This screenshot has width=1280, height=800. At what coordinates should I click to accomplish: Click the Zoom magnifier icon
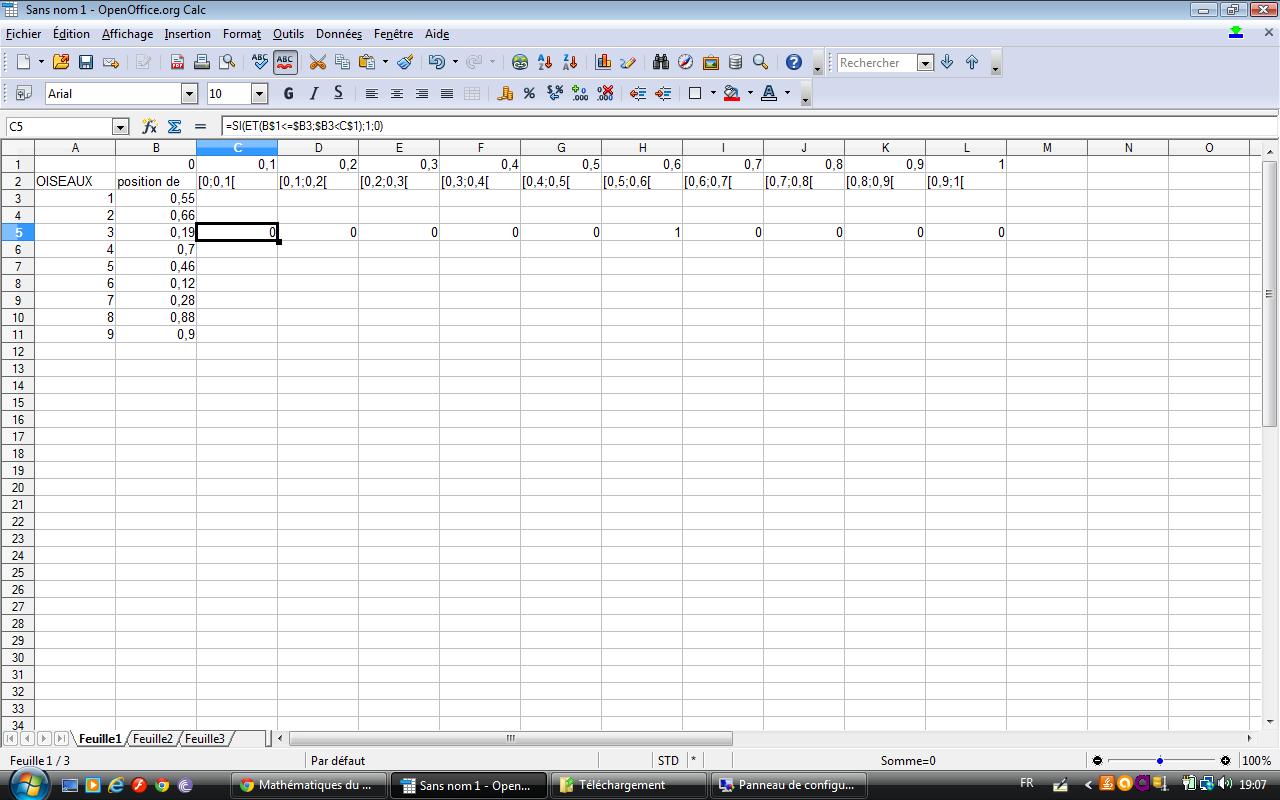761,62
